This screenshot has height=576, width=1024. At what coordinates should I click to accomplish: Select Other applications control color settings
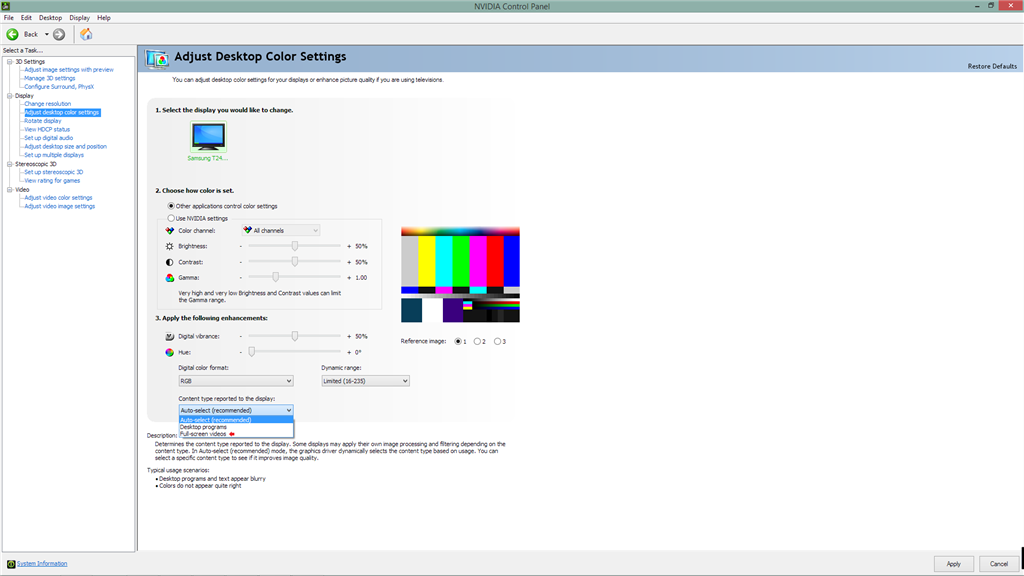[171, 206]
